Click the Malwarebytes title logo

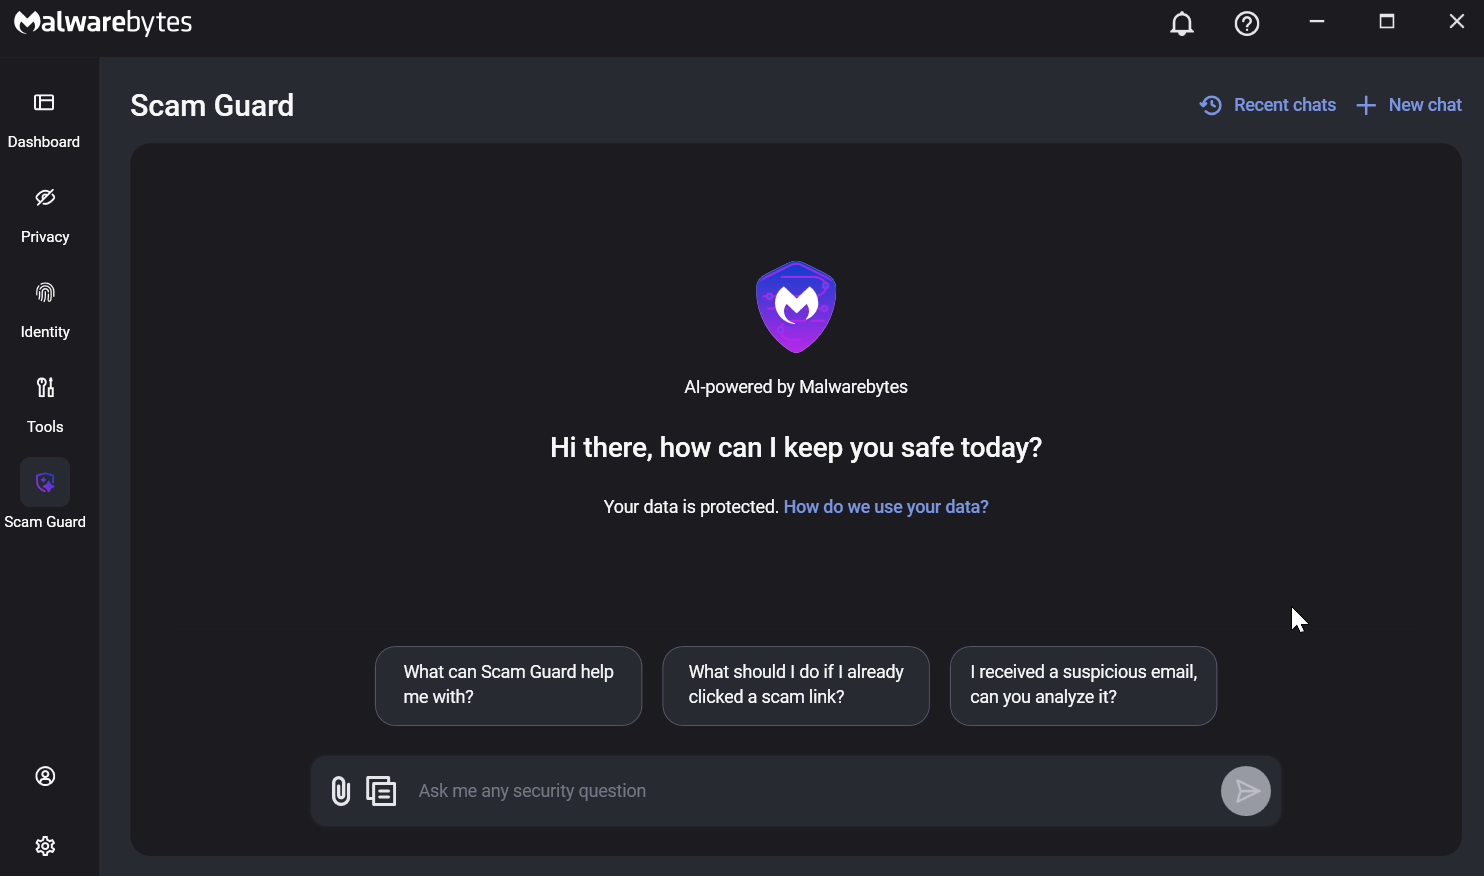pyautogui.click(x=103, y=22)
